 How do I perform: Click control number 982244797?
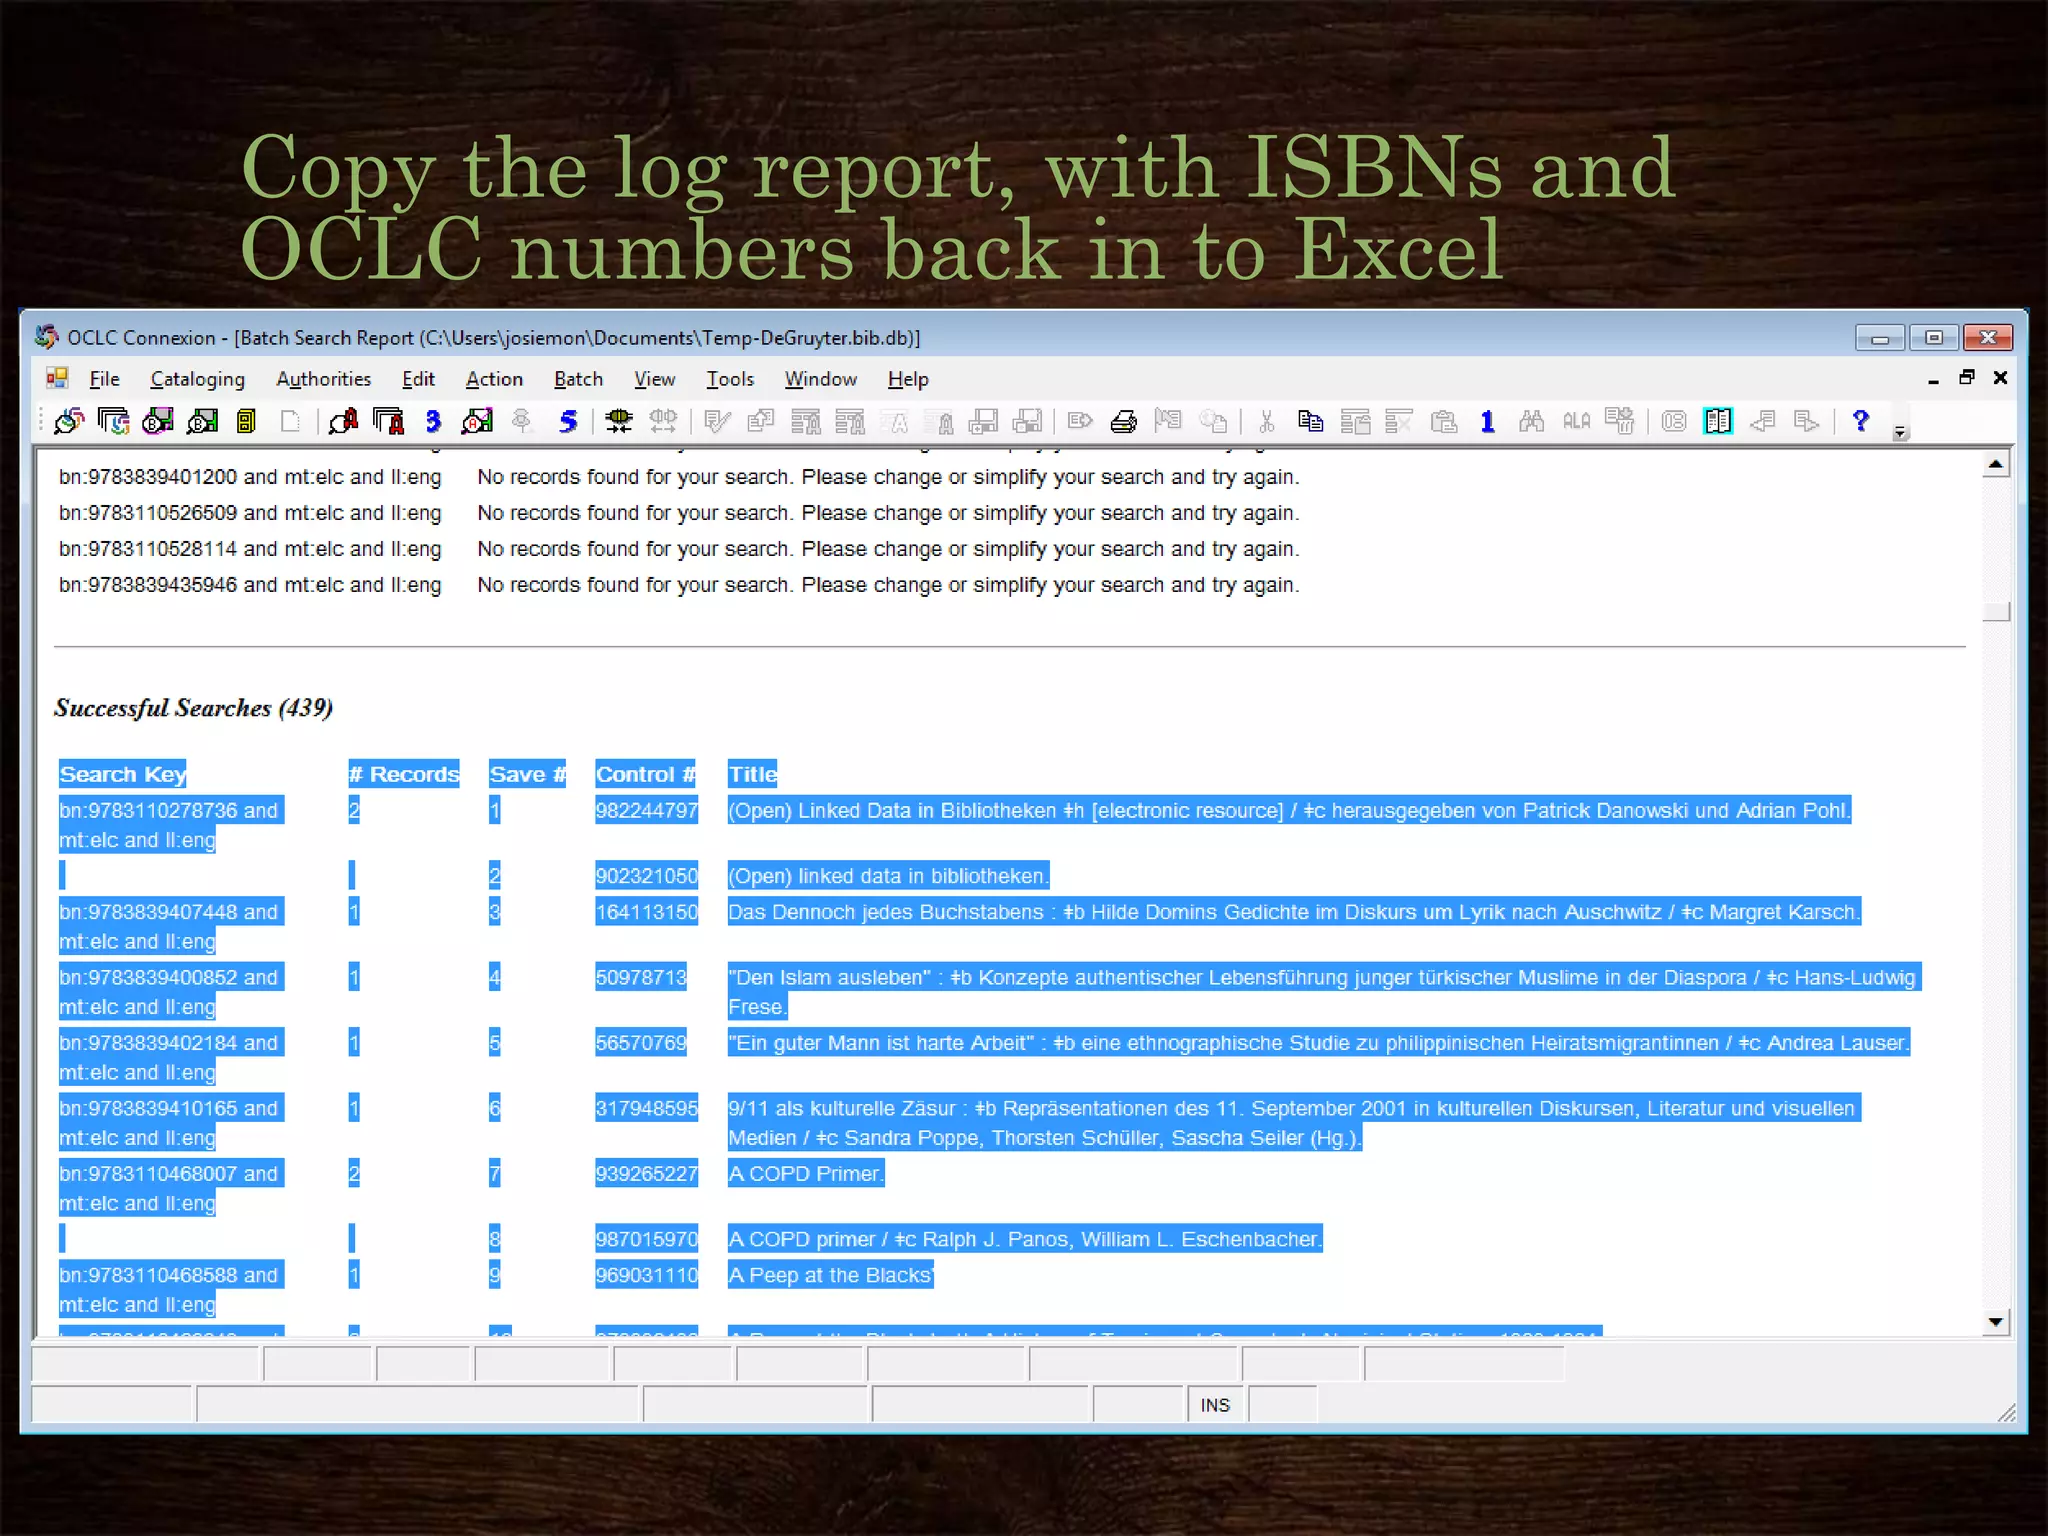[x=647, y=810]
